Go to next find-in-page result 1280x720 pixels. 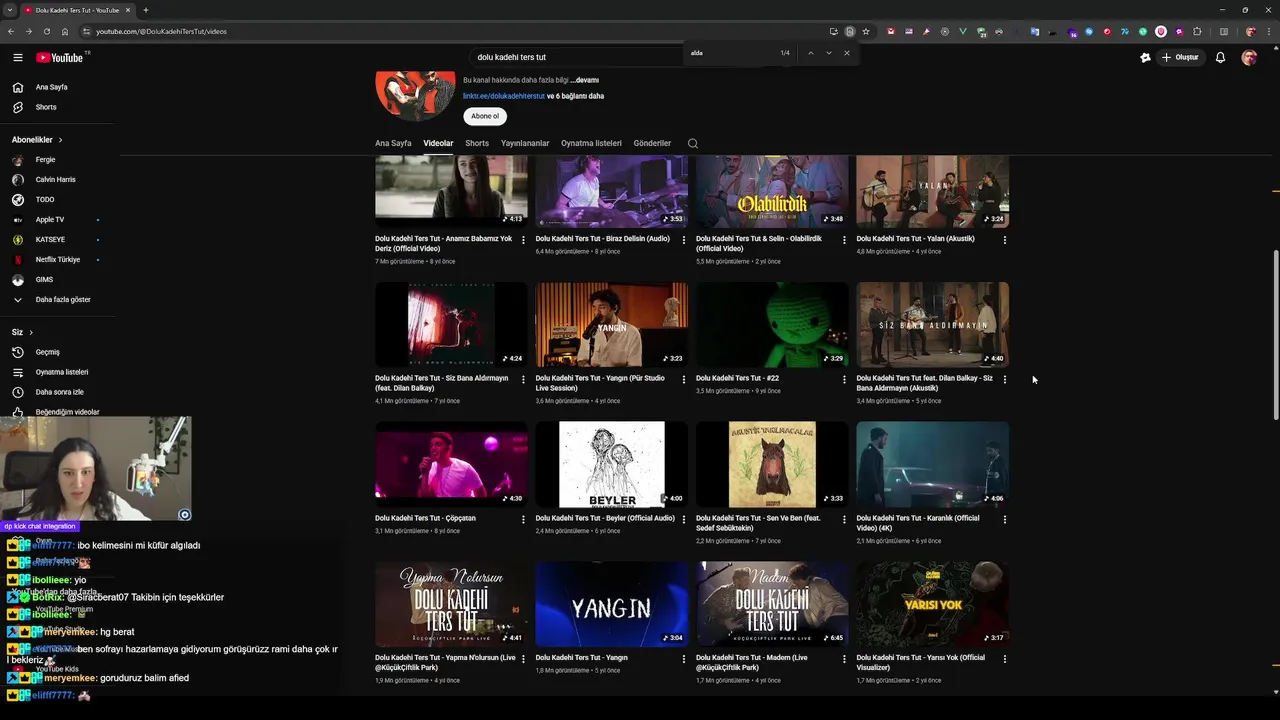click(829, 53)
